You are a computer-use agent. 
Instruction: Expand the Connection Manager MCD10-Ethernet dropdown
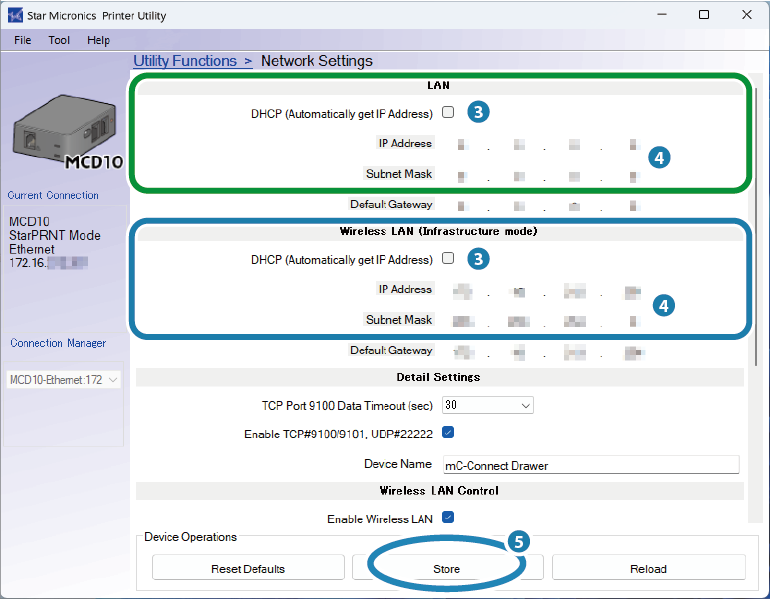click(64, 380)
